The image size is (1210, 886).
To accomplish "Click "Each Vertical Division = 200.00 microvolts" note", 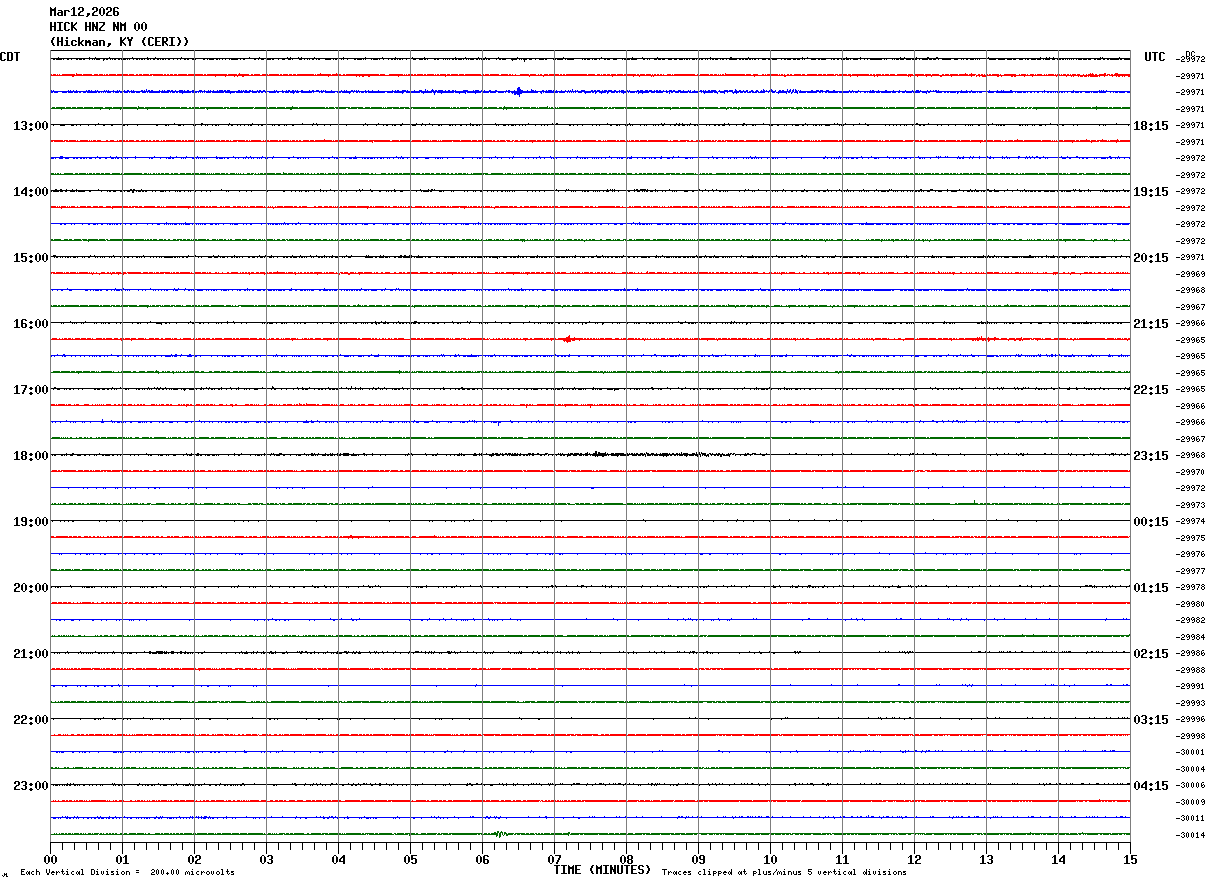I will 127,872.
